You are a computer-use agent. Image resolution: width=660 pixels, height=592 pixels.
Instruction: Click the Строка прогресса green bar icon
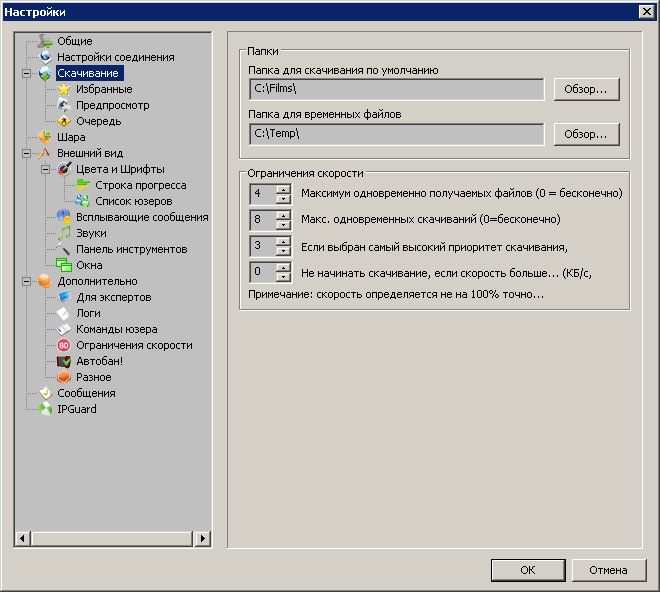[x=83, y=185]
